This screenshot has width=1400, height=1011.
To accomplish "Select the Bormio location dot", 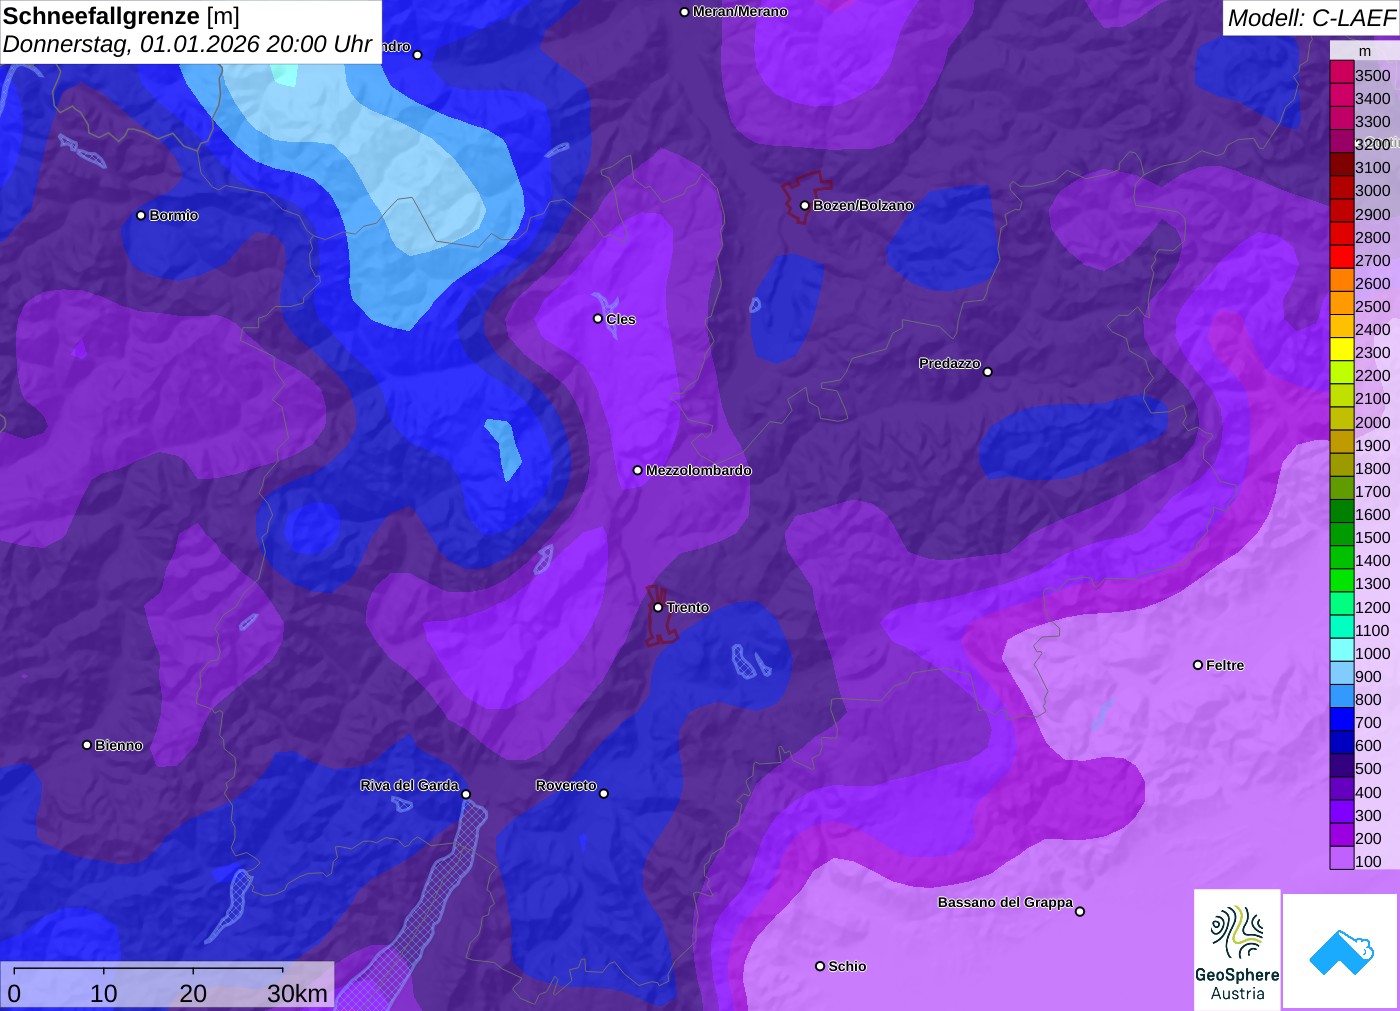I will click(141, 215).
